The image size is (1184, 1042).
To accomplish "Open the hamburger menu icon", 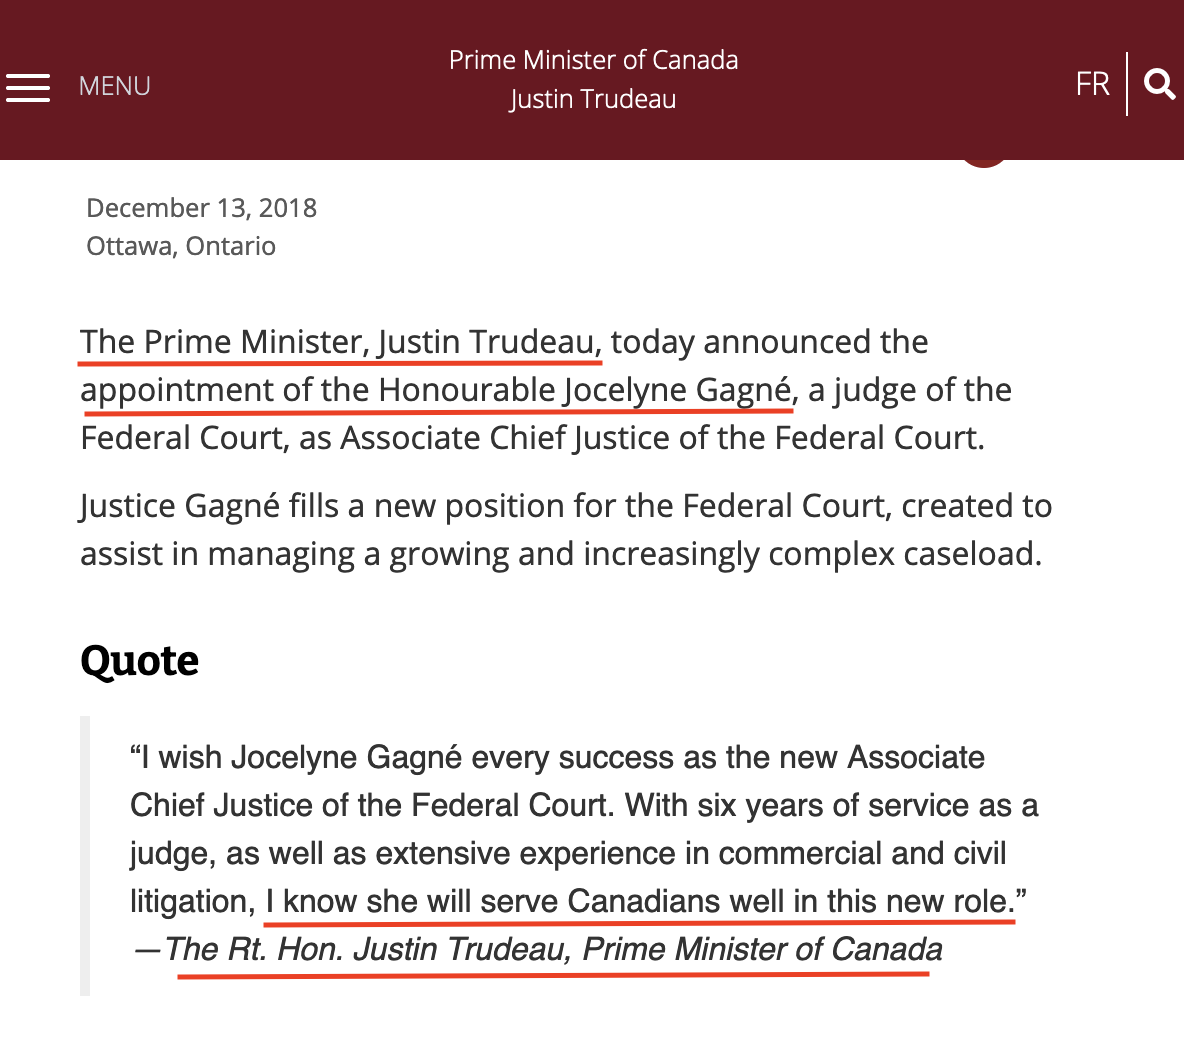I will click(28, 88).
